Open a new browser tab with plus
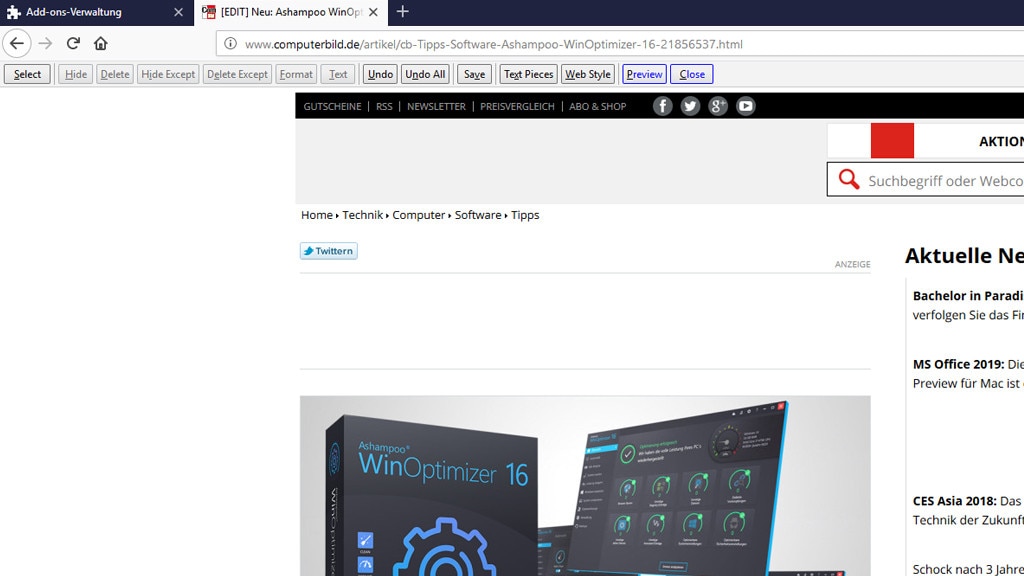 pos(402,12)
